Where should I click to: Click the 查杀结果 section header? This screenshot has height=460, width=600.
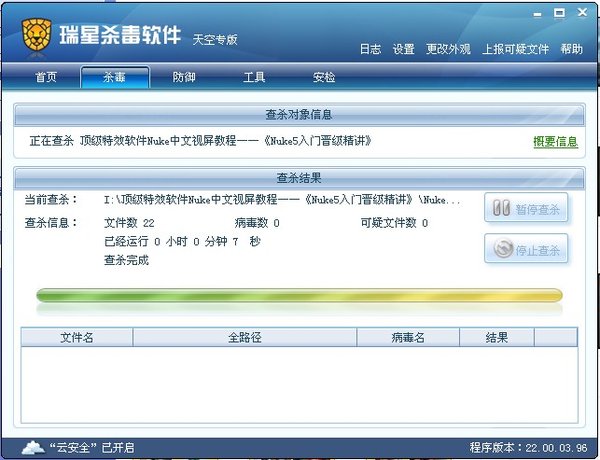click(x=299, y=178)
